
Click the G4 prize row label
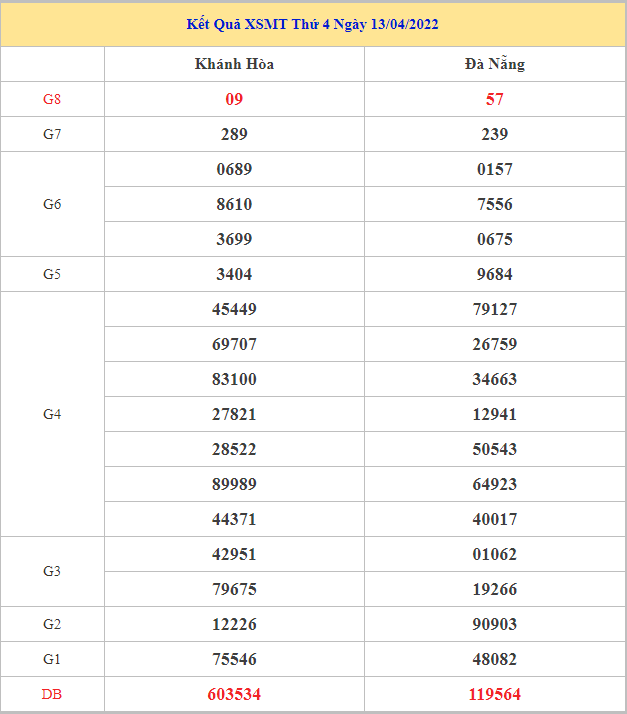(x=52, y=414)
